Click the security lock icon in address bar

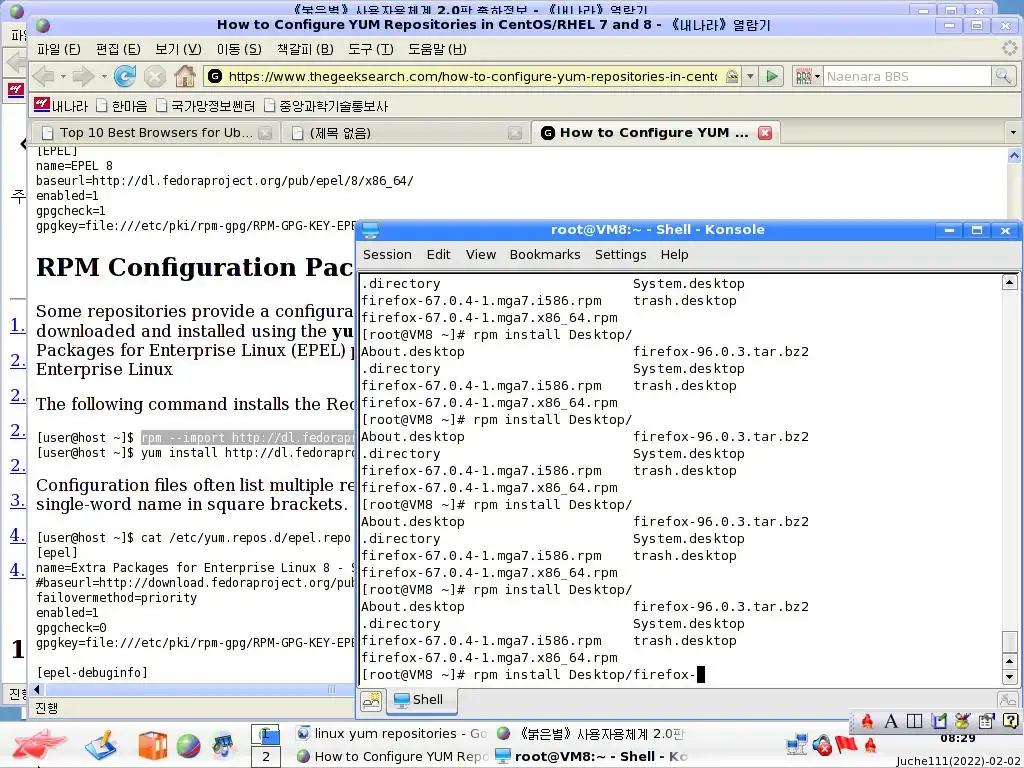(x=732, y=76)
